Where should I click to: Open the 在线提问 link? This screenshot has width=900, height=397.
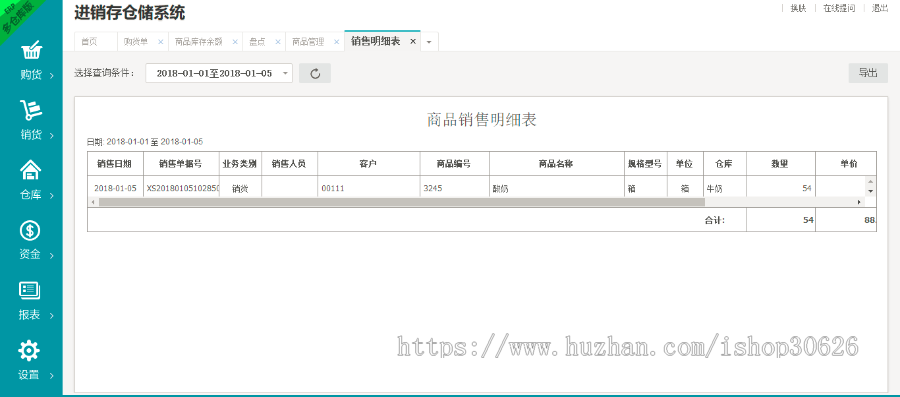839,8
